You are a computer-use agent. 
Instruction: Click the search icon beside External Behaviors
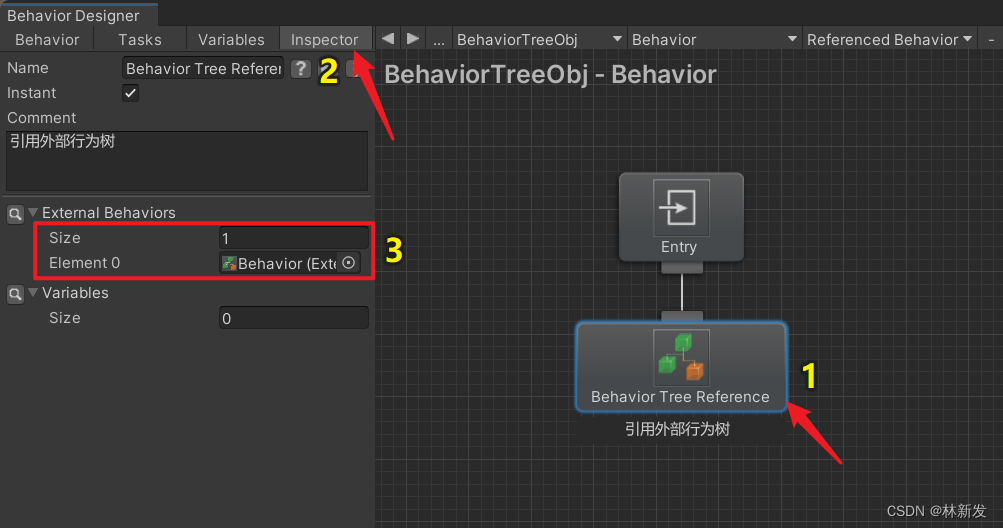coord(15,214)
